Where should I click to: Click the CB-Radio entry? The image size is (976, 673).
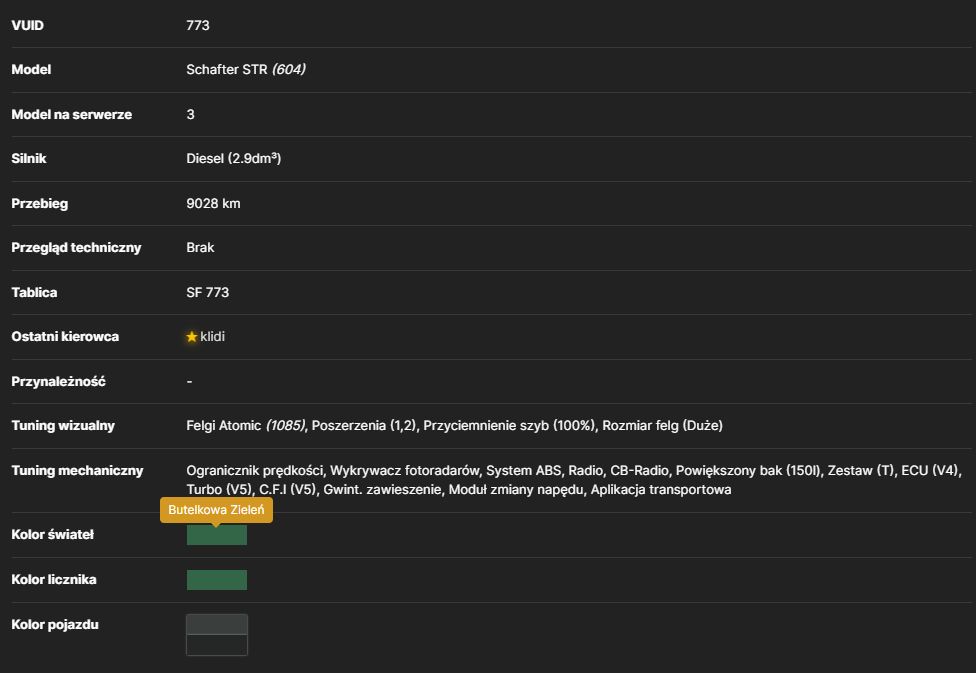(x=639, y=471)
